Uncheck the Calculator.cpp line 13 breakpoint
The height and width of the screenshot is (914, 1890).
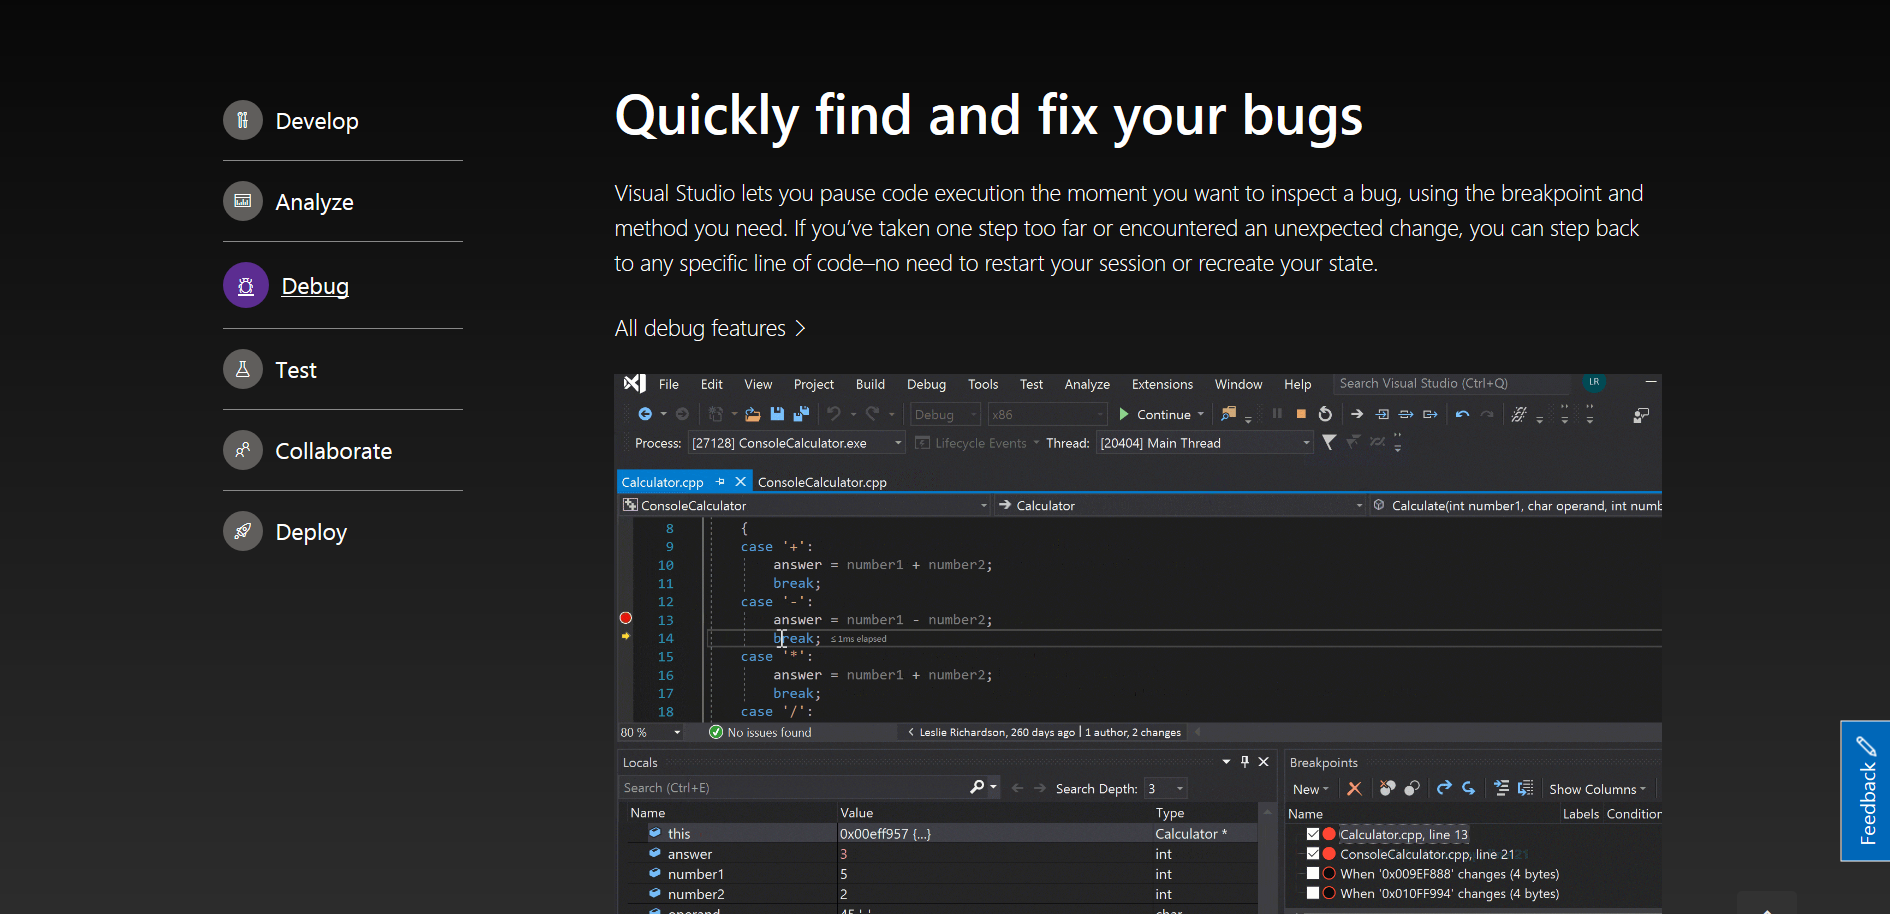pos(1313,833)
